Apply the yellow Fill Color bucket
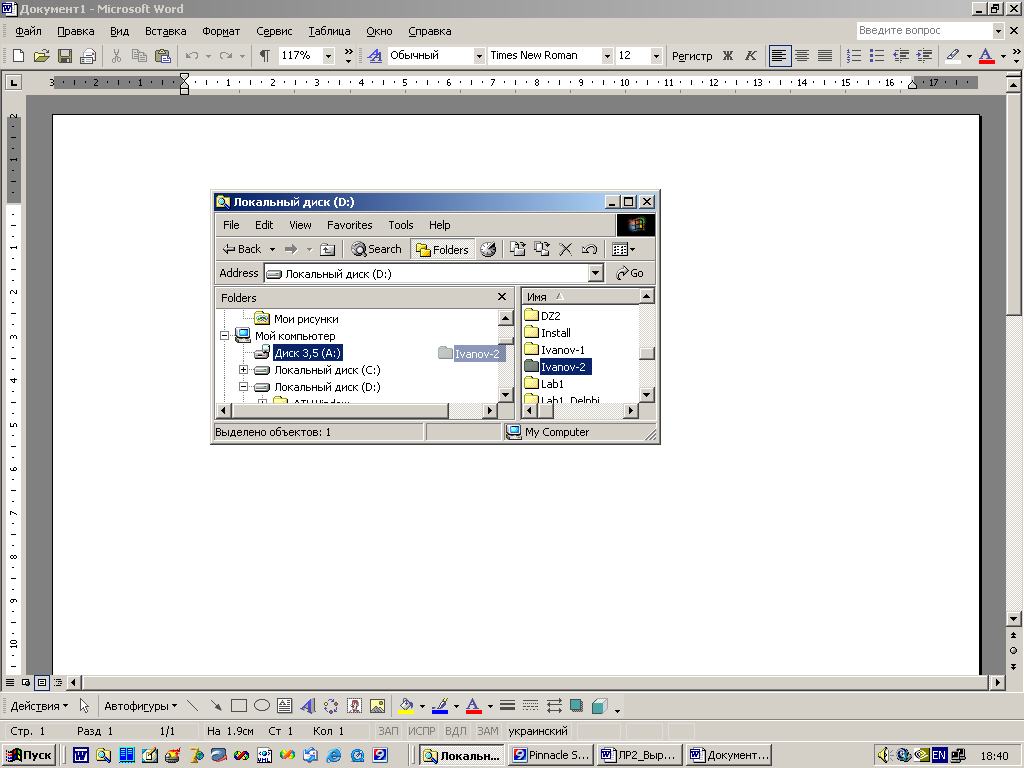The height and width of the screenshot is (768, 1024). 406,706
